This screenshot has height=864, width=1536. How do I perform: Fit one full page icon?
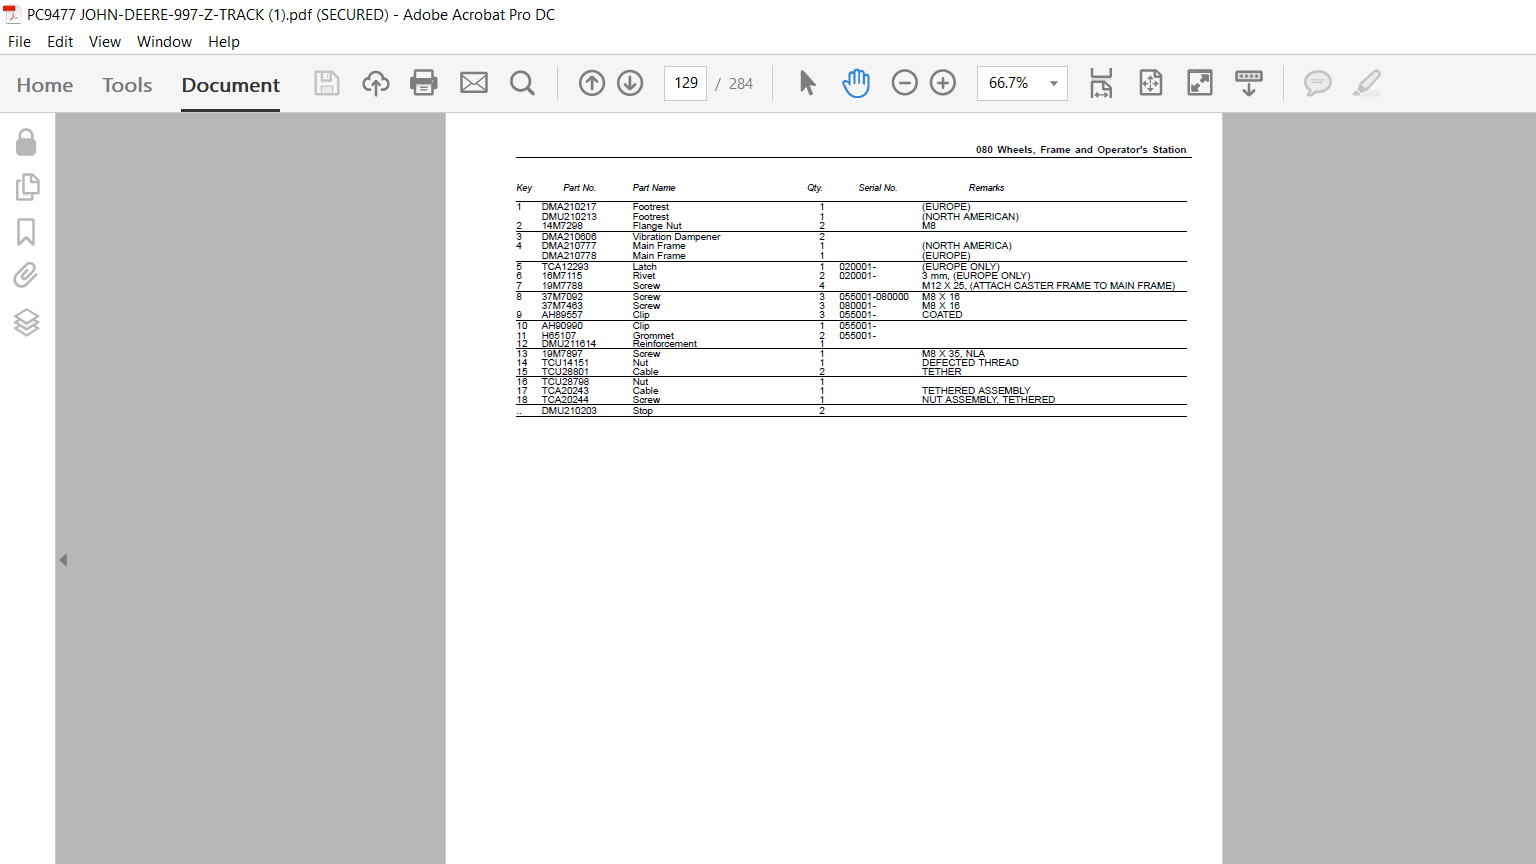point(1151,83)
